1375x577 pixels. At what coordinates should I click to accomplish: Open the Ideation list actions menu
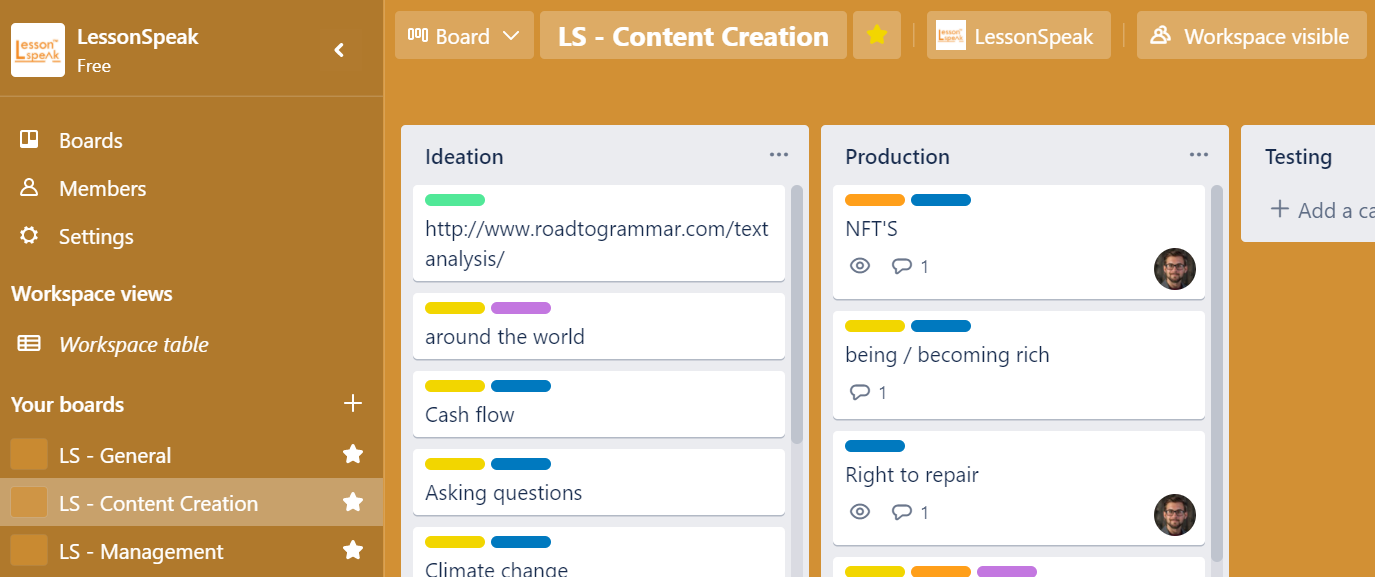point(779,155)
